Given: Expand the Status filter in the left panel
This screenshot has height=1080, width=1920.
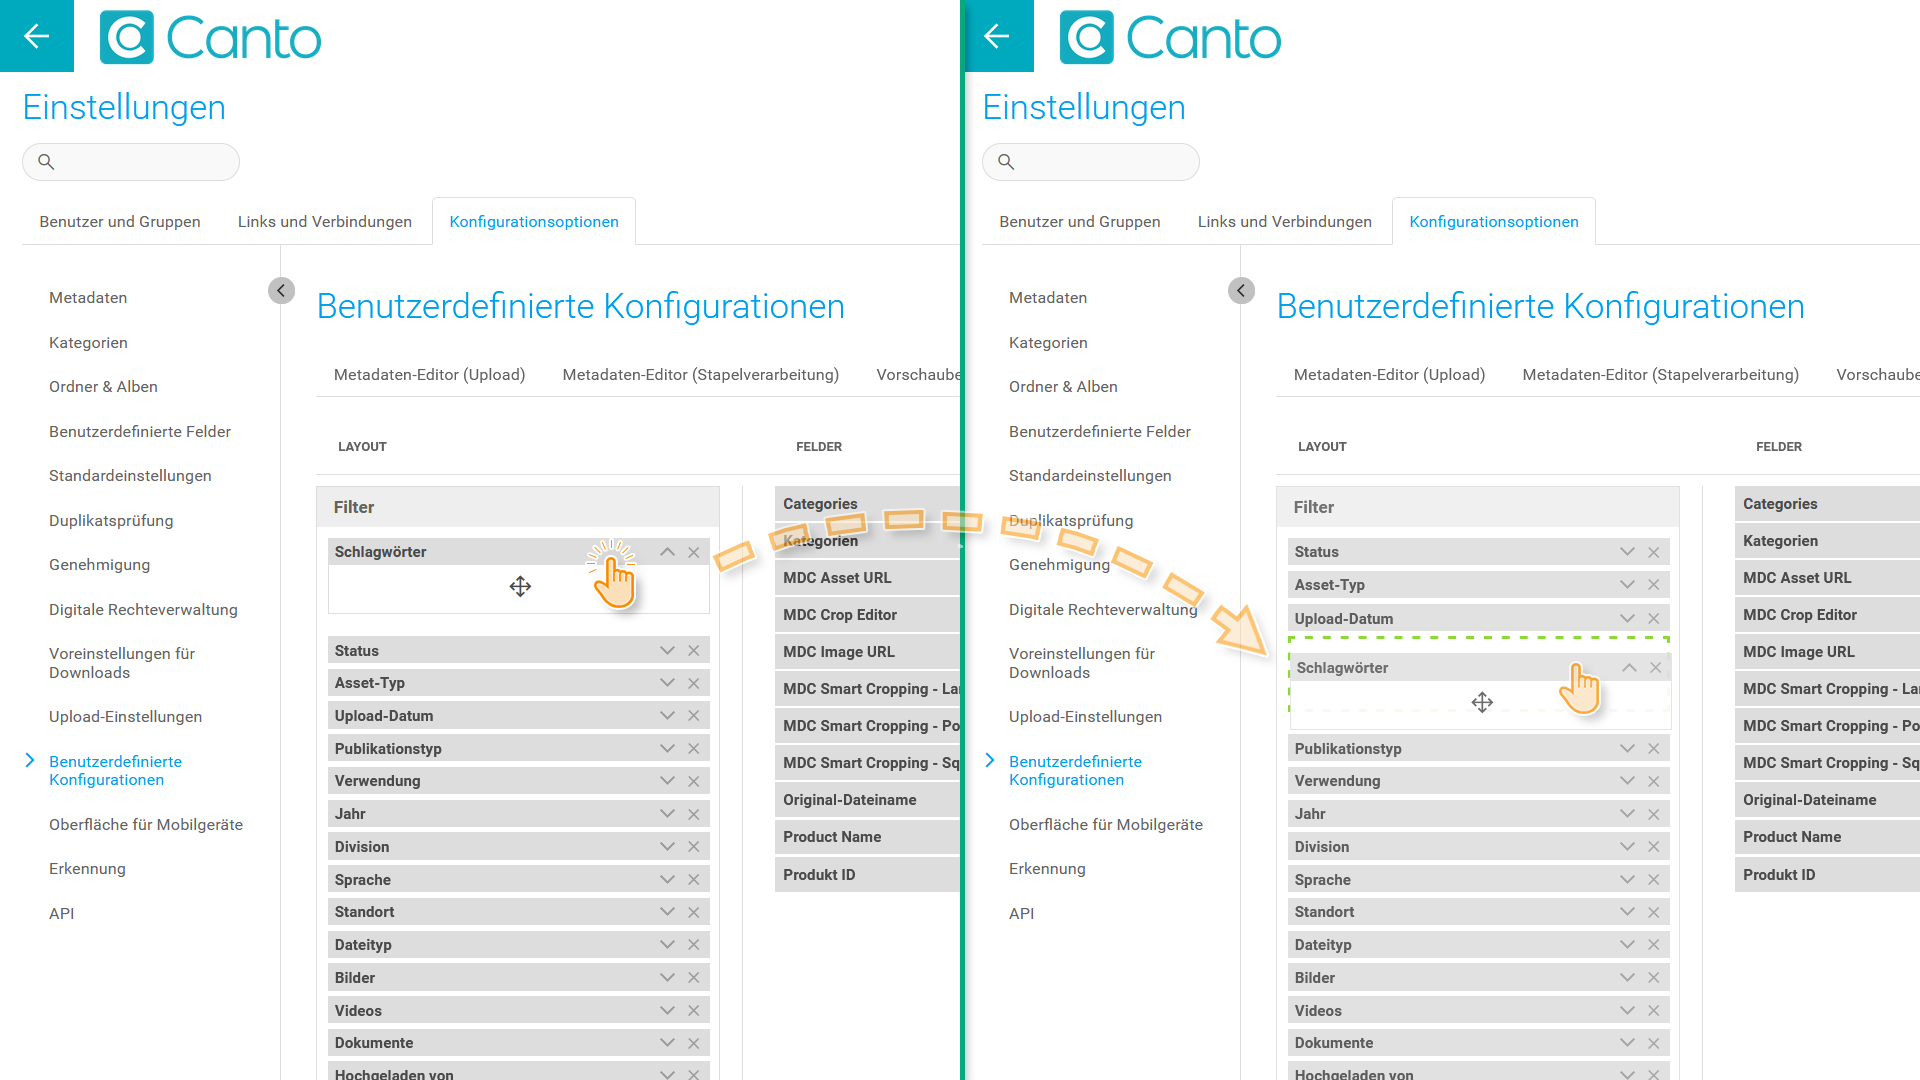Looking at the screenshot, I should [667, 650].
